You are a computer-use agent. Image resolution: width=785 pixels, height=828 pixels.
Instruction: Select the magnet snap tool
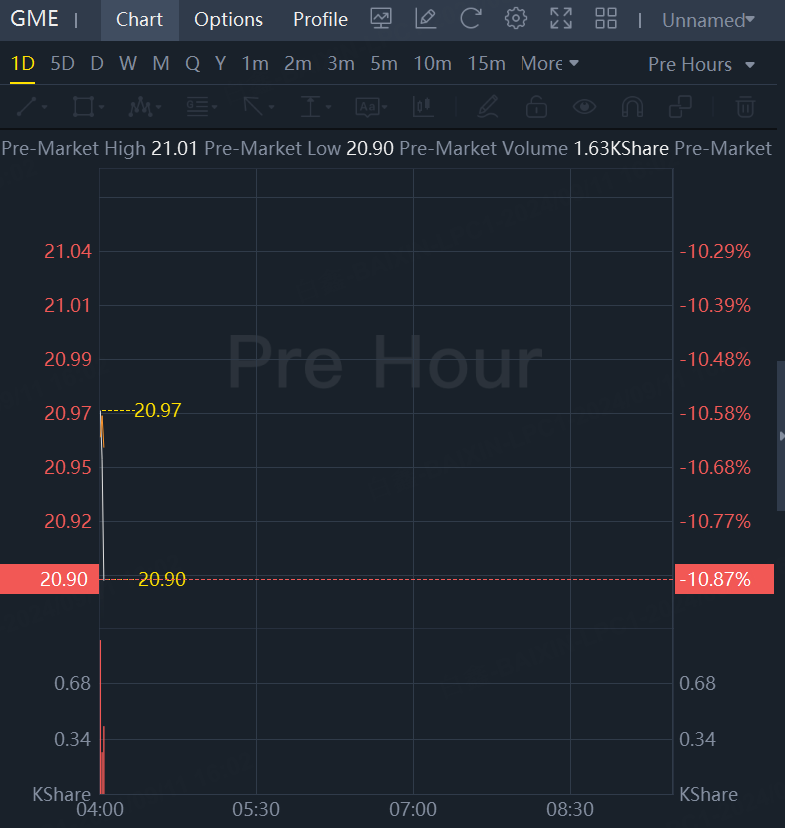632,106
